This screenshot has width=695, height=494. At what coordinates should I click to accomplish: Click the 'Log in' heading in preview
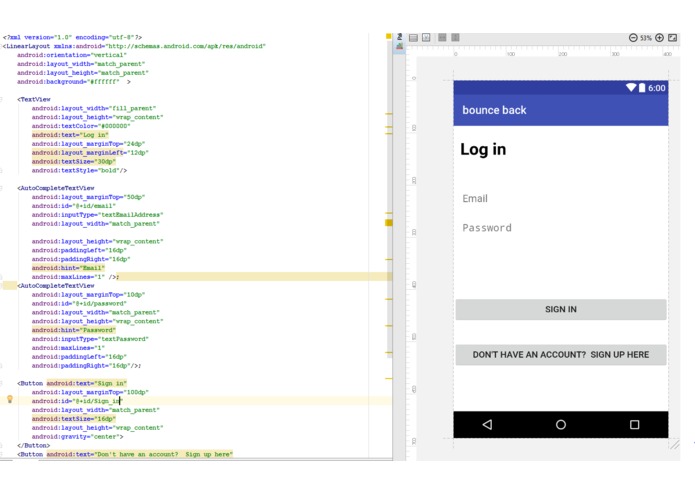click(x=483, y=149)
